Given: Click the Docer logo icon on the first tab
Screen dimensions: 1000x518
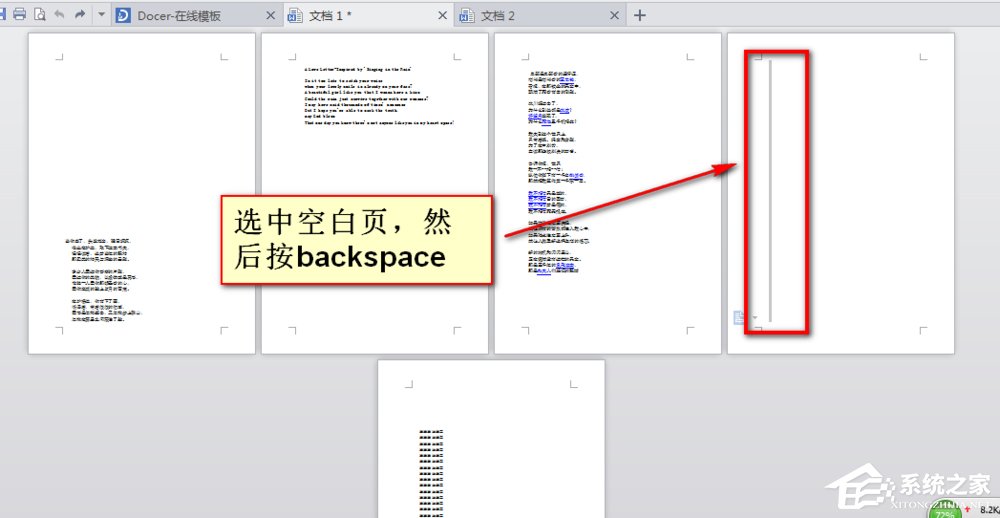Looking at the screenshot, I should (x=123, y=15).
